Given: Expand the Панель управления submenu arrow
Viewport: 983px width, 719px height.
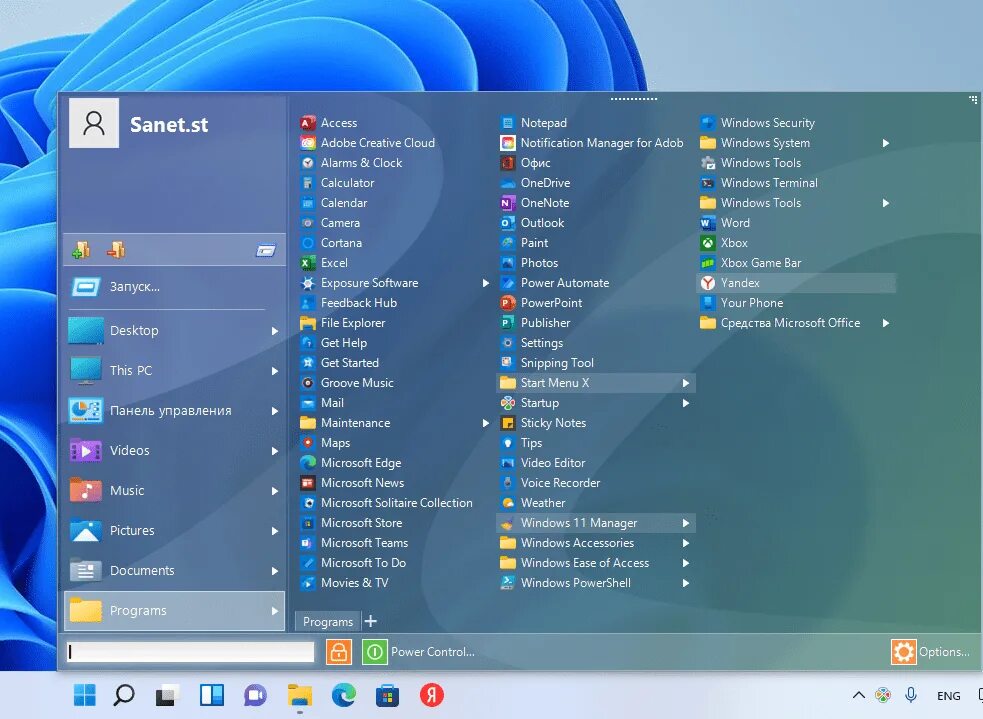Looking at the screenshot, I should pos(275,411).
